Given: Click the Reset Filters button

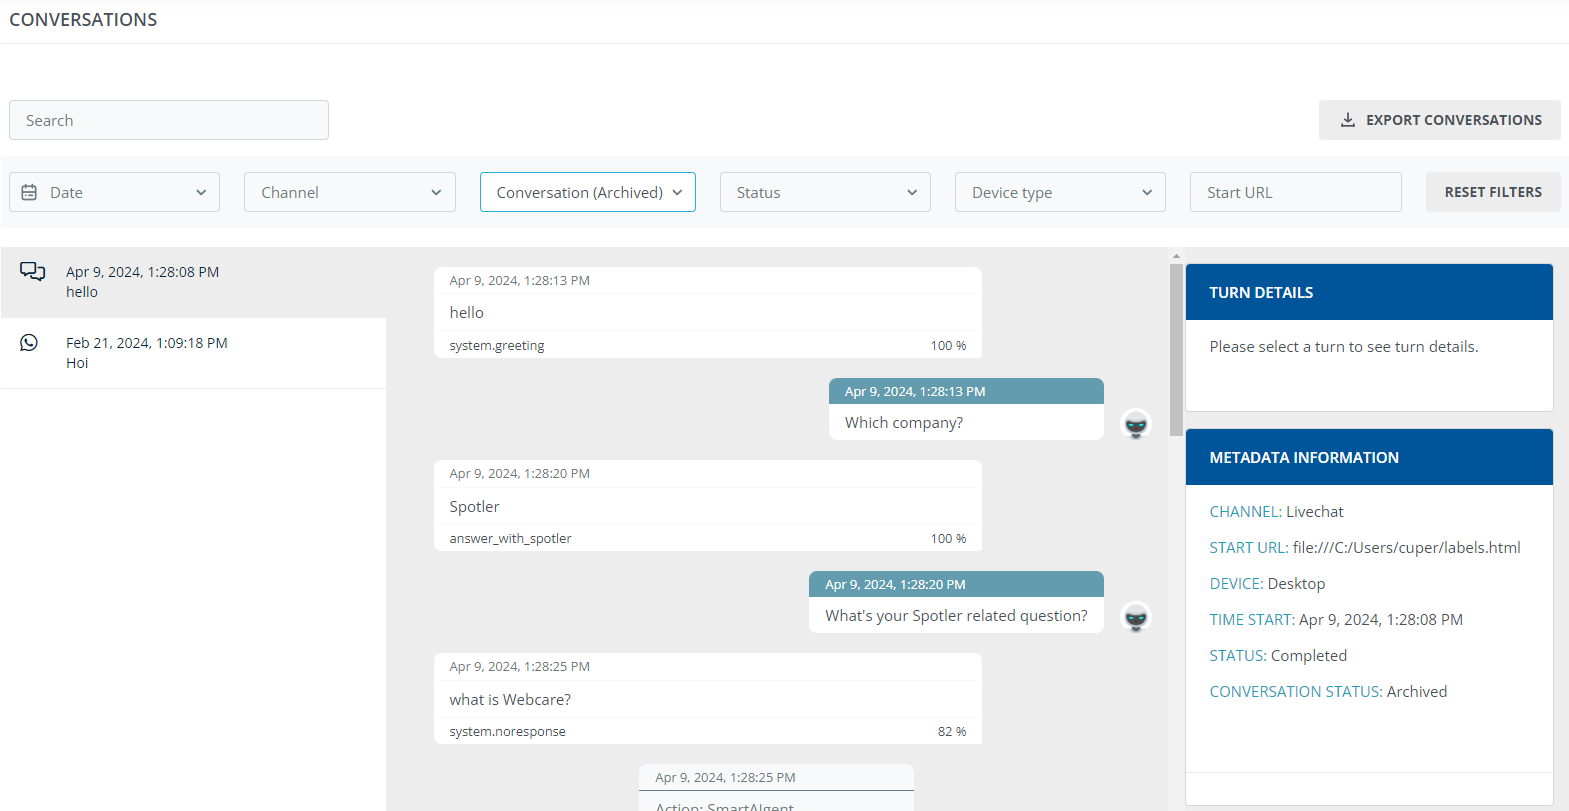Looking at the screenshot, I should (x=1493, y=192).
